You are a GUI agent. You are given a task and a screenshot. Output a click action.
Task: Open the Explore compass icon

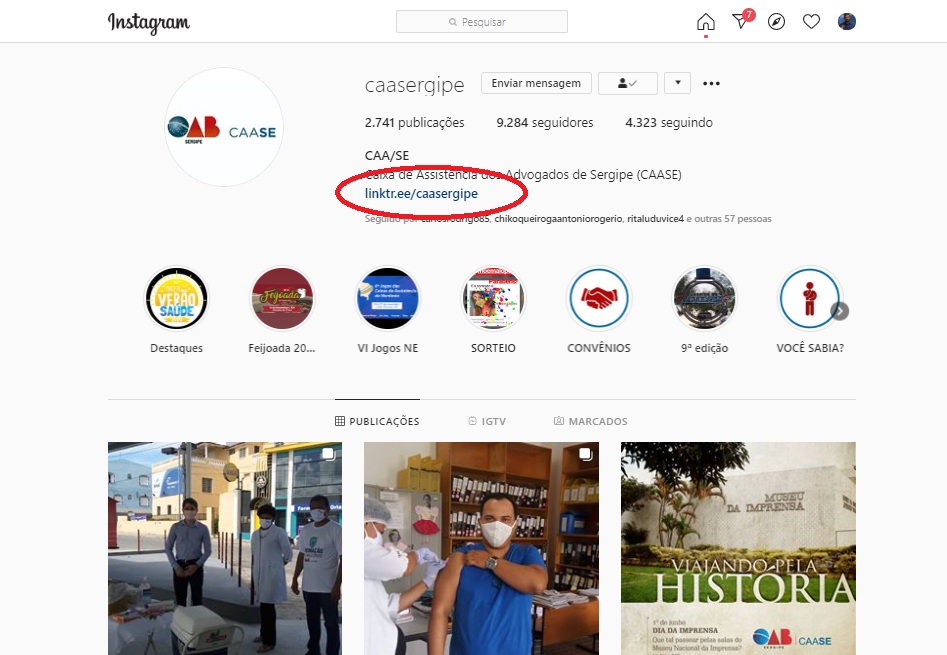(x=776, y=22)
